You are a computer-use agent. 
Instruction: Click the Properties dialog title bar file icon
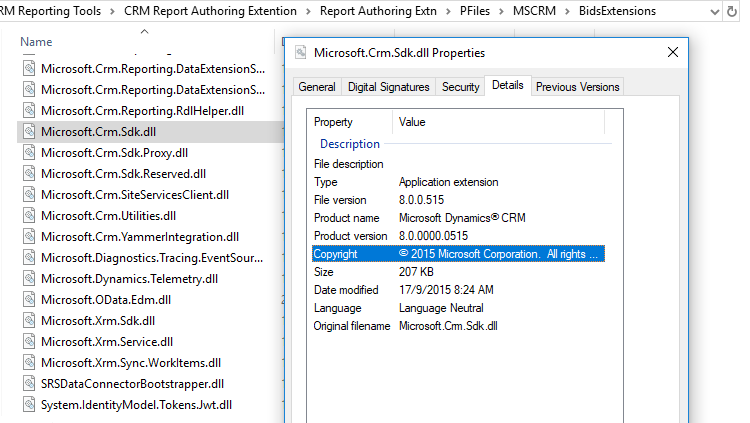(x=300, y=52)
